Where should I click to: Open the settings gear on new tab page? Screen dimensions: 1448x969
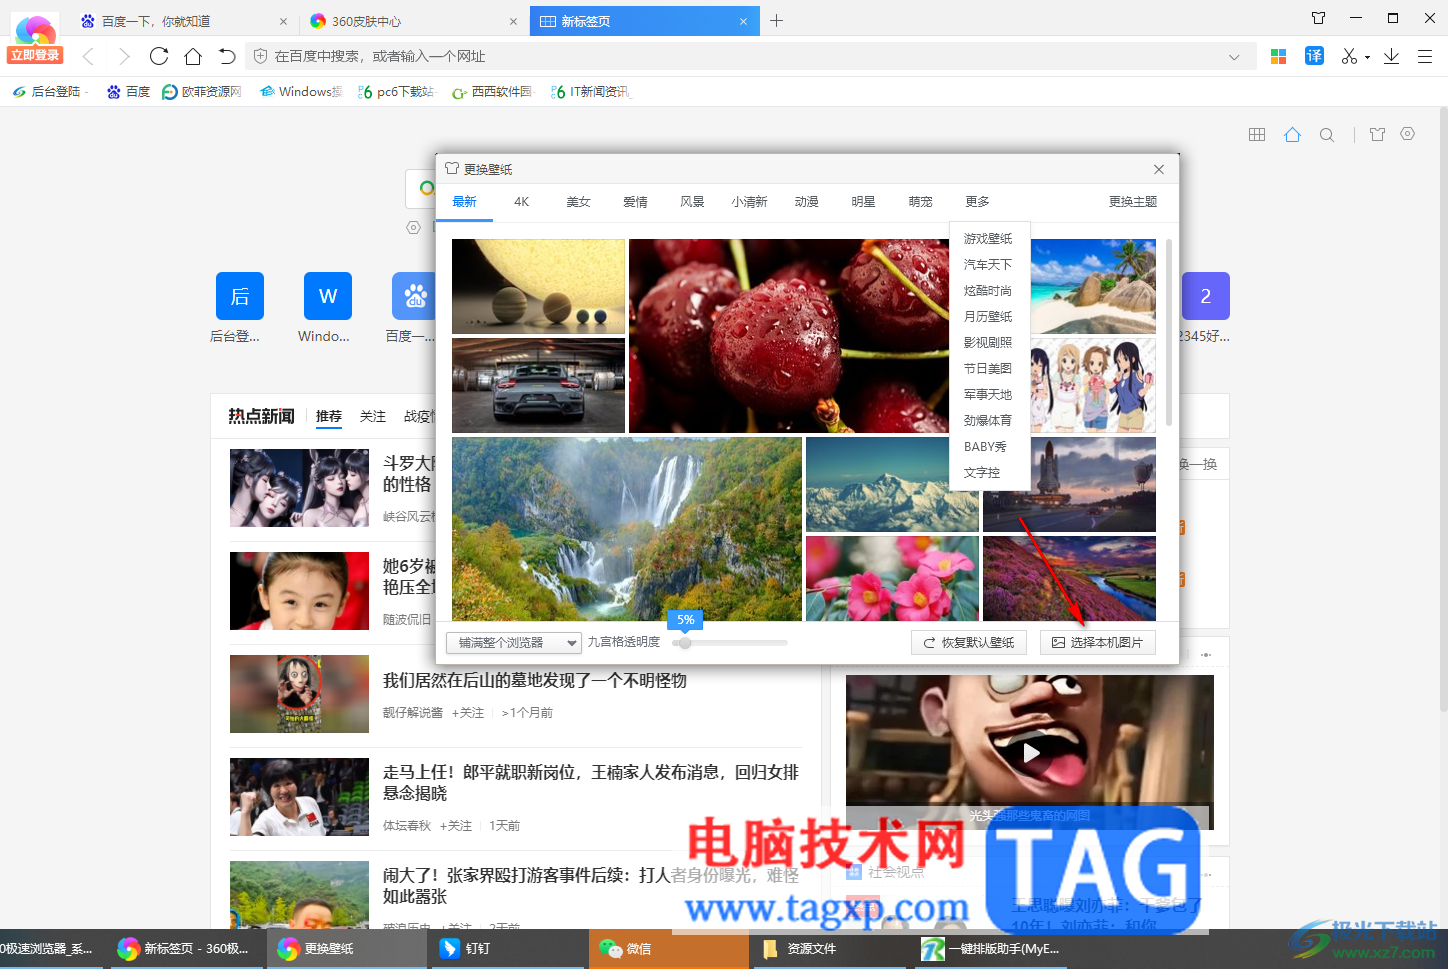[1408, 134]
